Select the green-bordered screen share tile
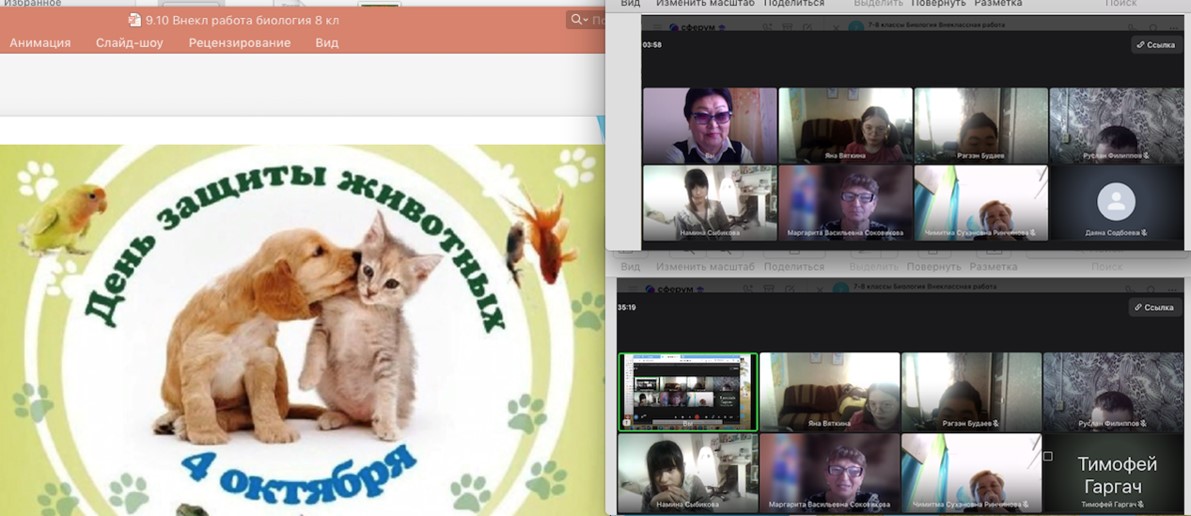 (688, 392)
